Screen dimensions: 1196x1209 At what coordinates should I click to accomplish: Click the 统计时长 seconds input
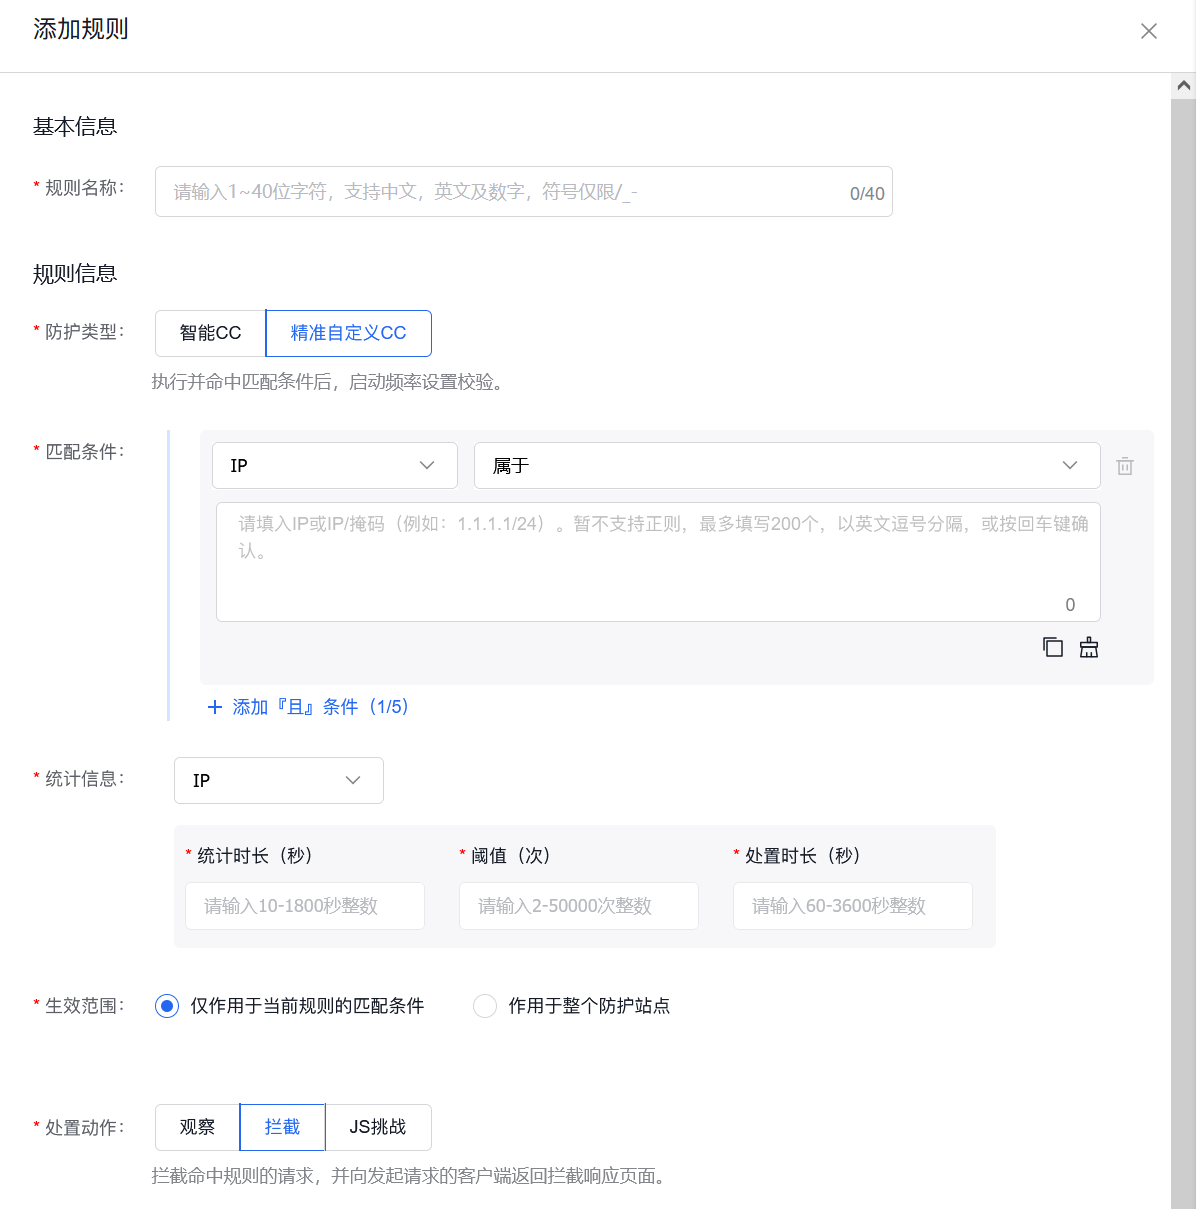coord(304,906)
